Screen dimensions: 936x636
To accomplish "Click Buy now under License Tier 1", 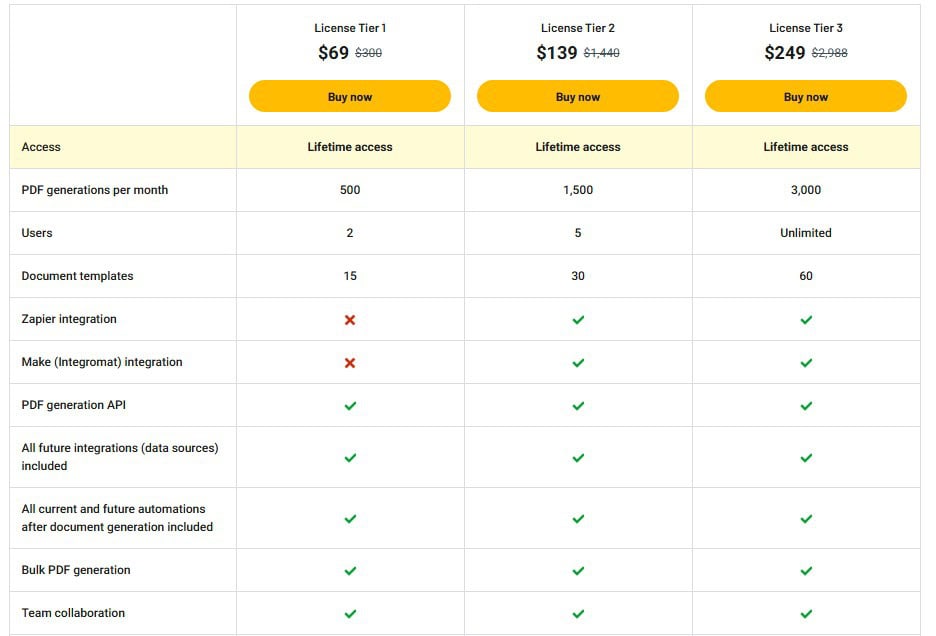I will pos(349,96).
